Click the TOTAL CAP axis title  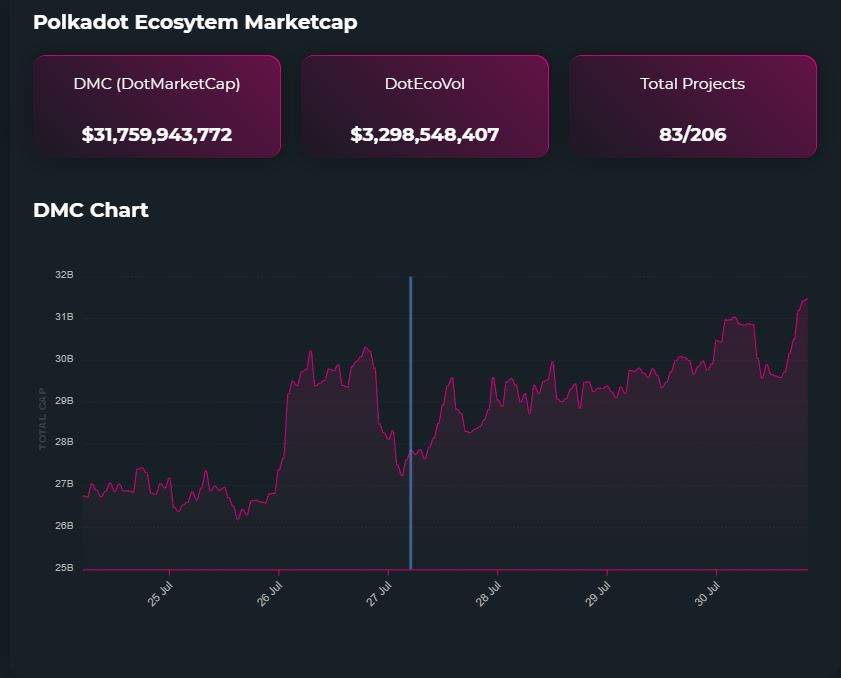pos(42,418)
